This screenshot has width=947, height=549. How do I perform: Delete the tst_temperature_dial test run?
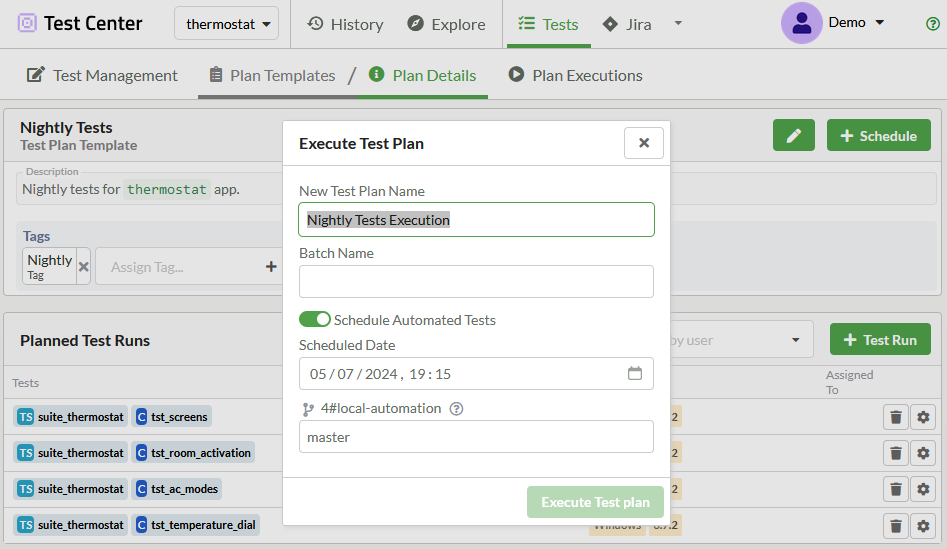point(895,525)
